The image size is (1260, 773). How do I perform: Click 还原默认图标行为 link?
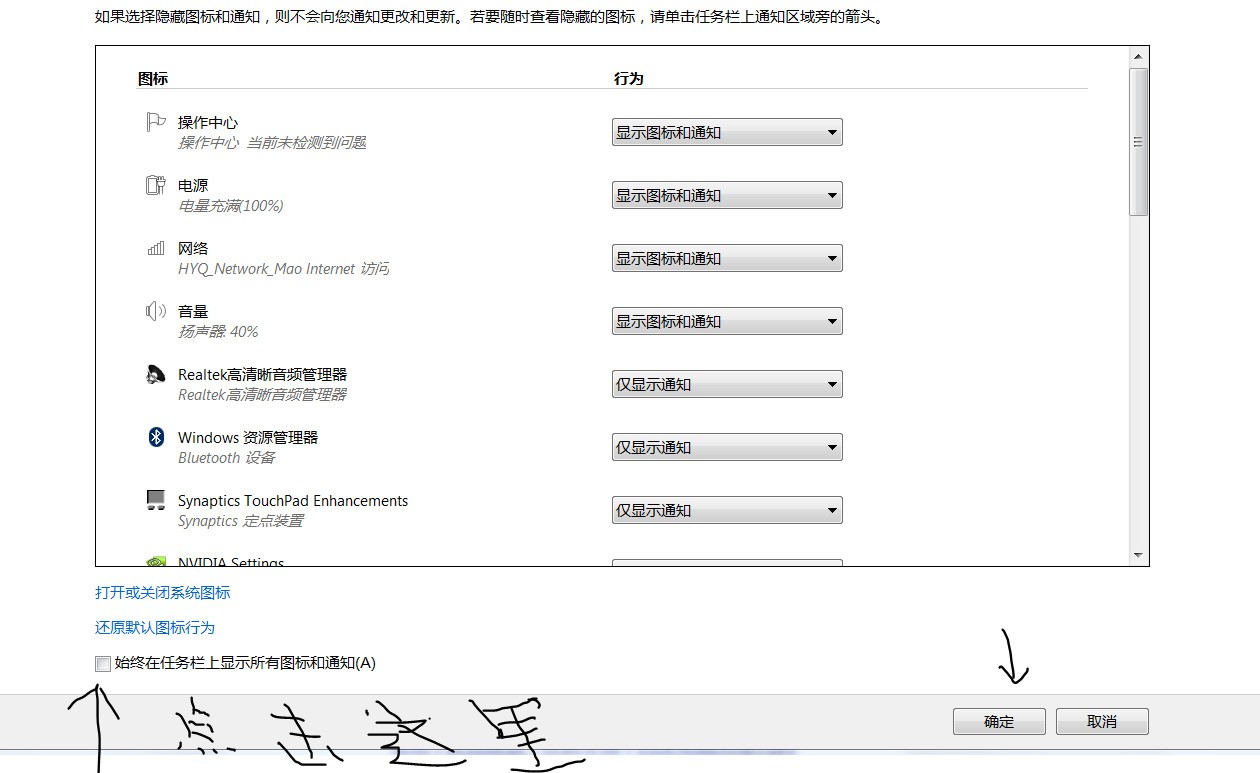point(155,627)
